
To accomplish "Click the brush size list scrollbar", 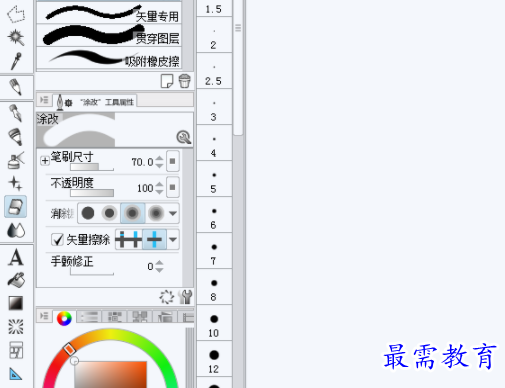I will pyautogui.click(x=238, y=67).
